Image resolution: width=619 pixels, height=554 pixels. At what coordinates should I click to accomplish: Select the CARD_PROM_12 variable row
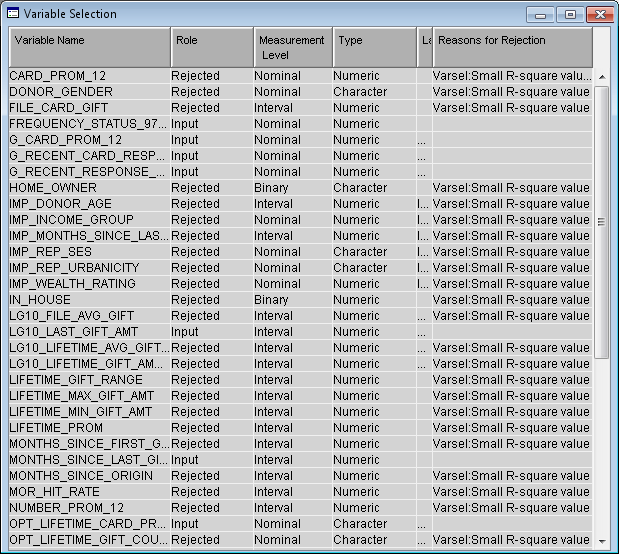[x=300, y=75]
